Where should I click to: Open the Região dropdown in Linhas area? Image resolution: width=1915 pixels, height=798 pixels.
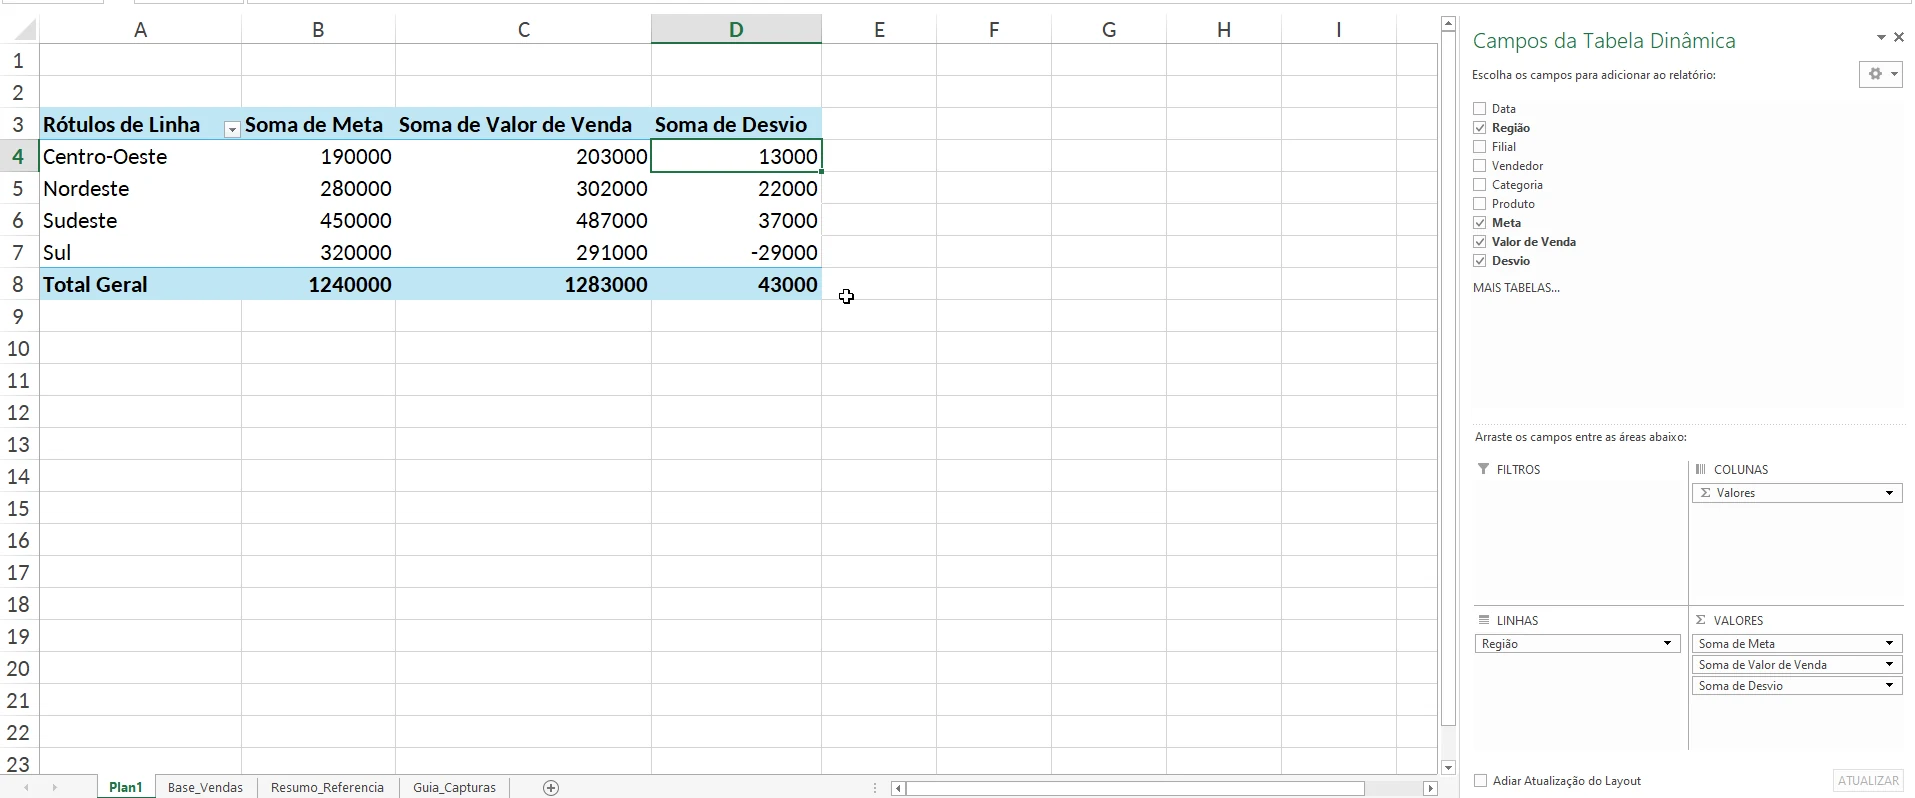1667,644
